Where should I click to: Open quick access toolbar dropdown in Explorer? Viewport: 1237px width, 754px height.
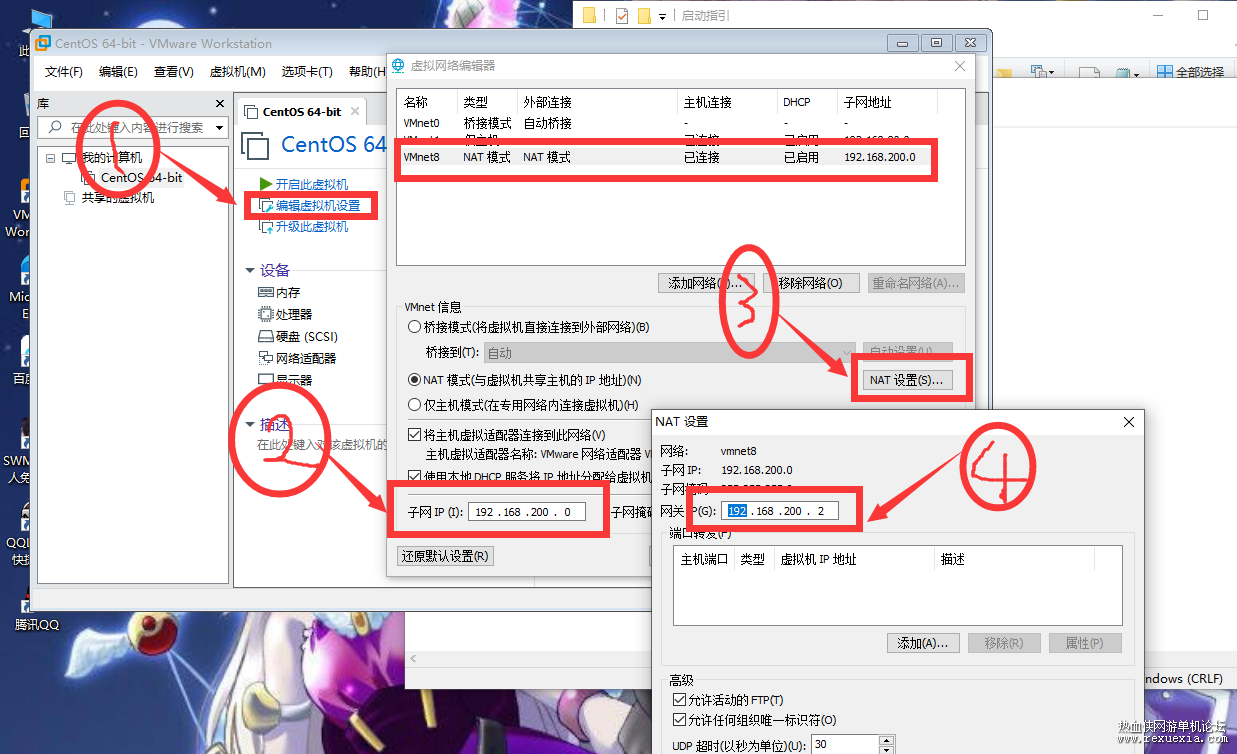pyautogui.click(x=662, y=16)
